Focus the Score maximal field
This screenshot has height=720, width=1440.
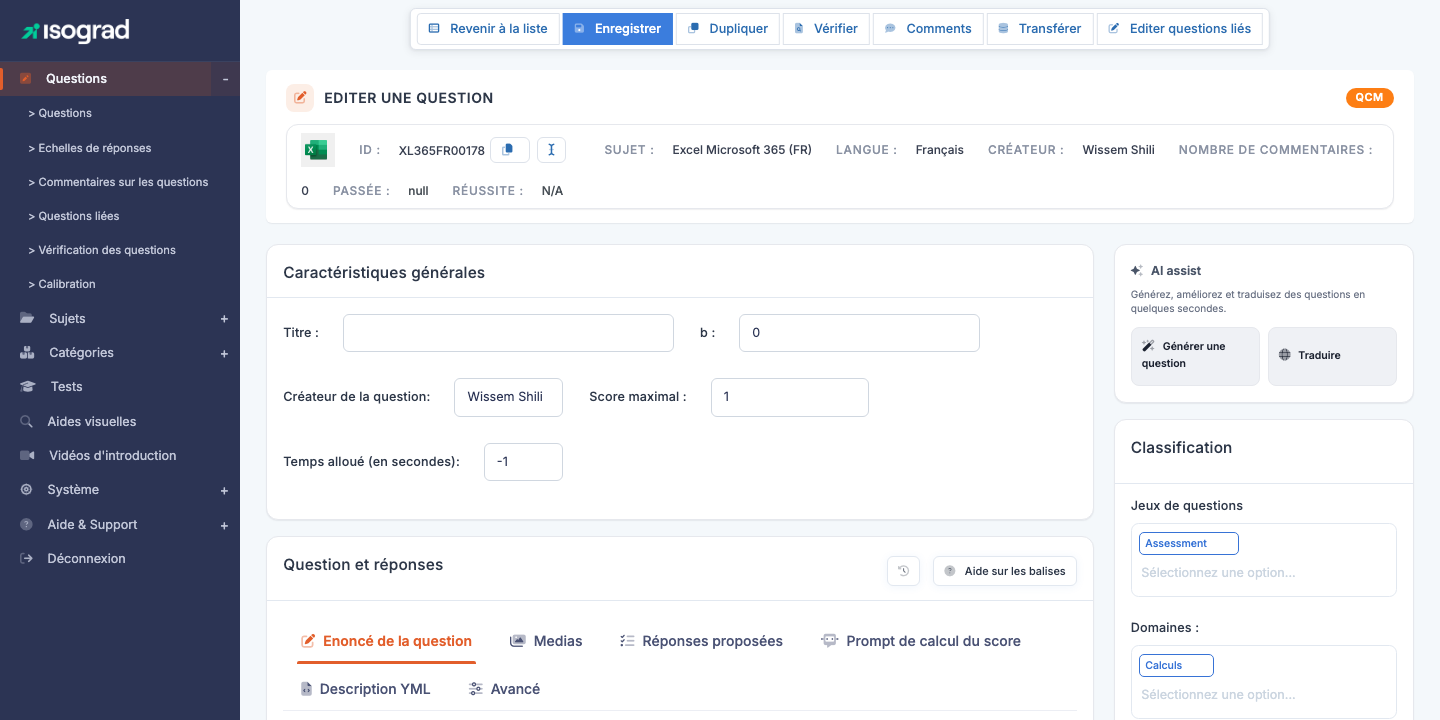pos(790,397)
